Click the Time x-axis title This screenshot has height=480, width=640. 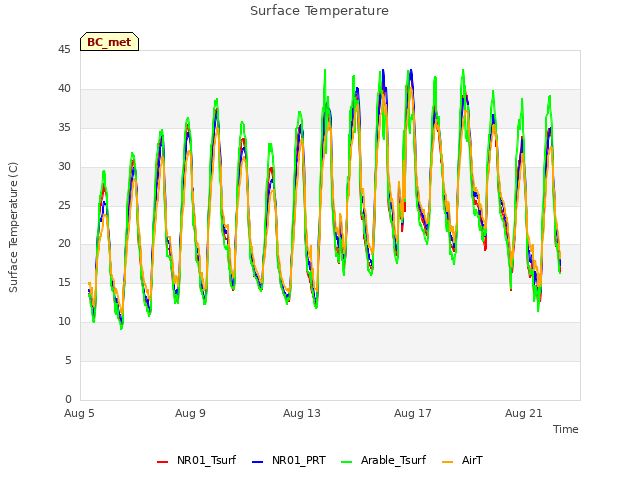566,429
